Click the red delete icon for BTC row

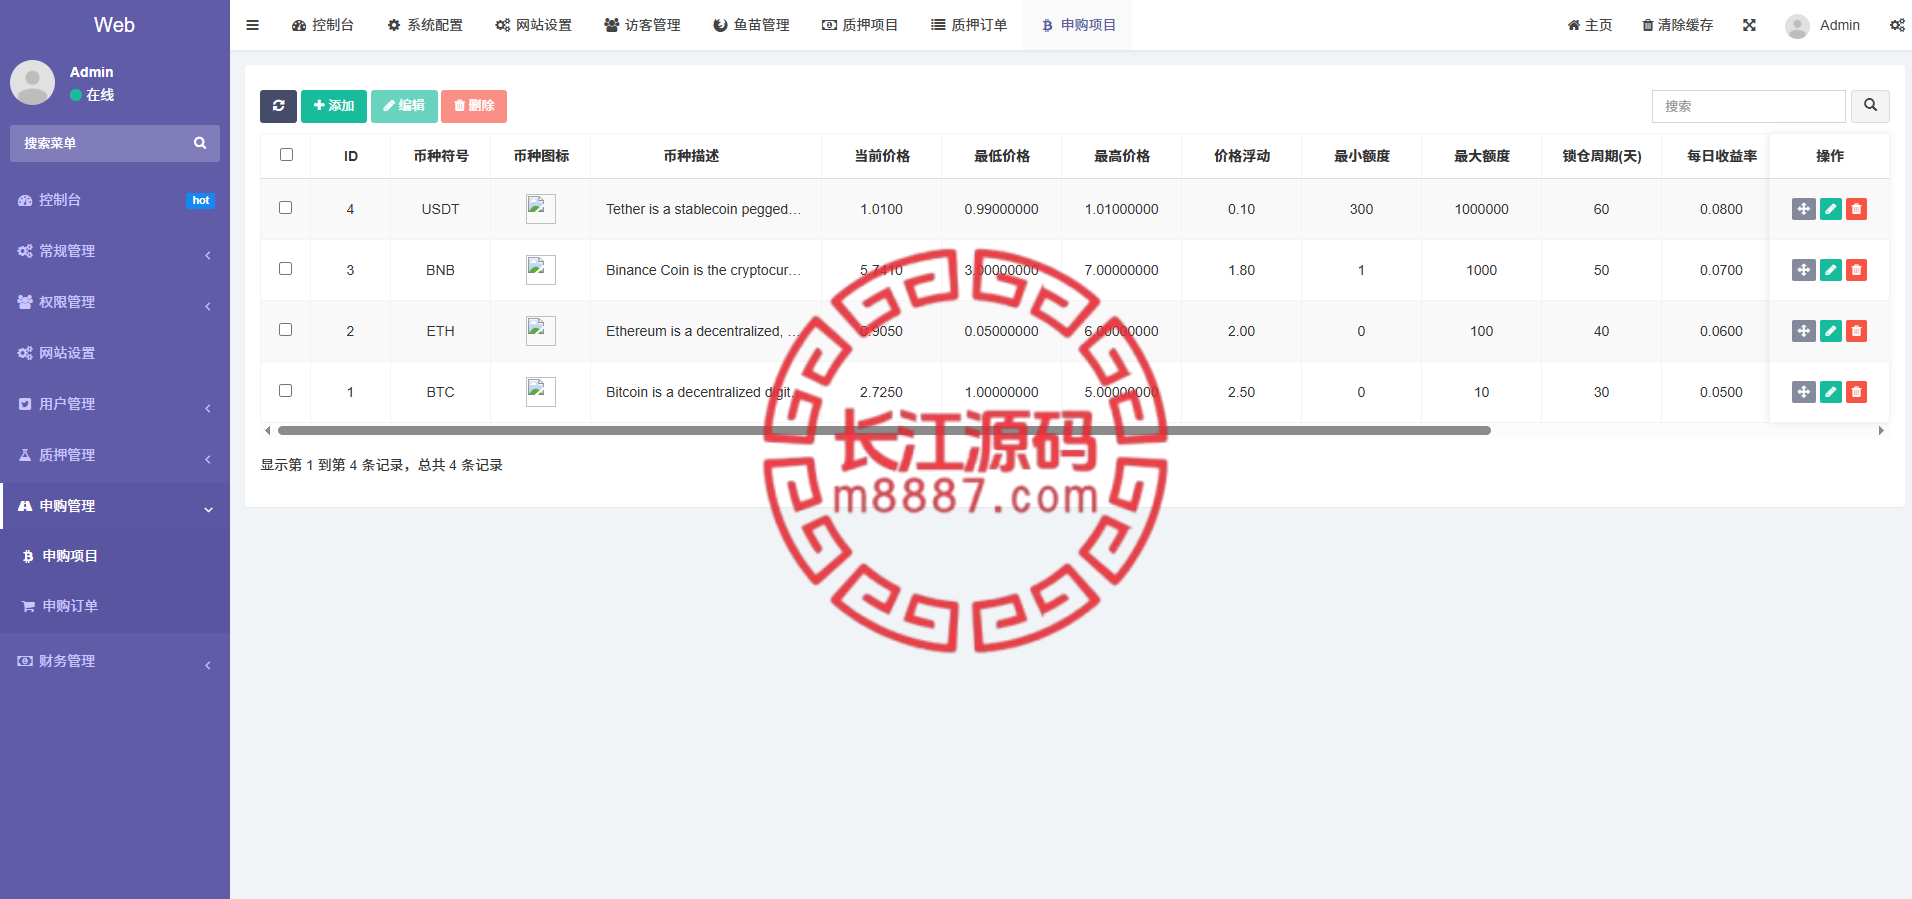[x=1857, y=392]
